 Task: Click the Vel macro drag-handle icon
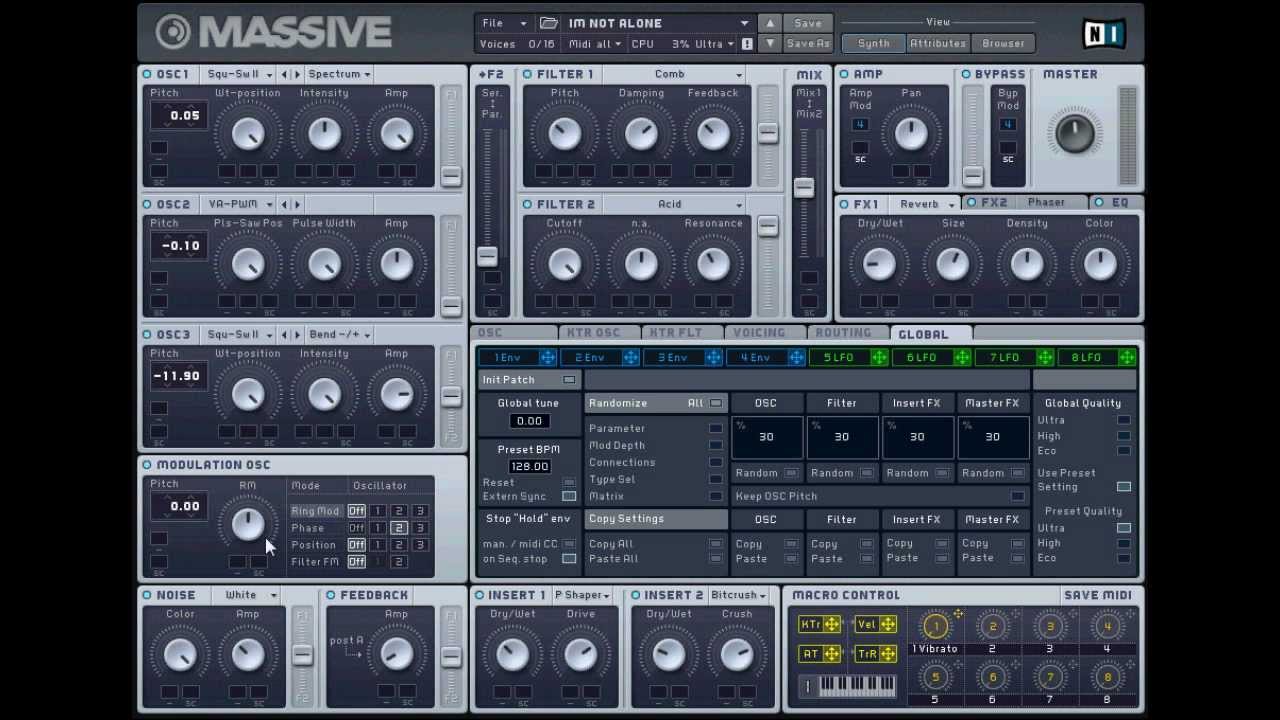(888, 625)
